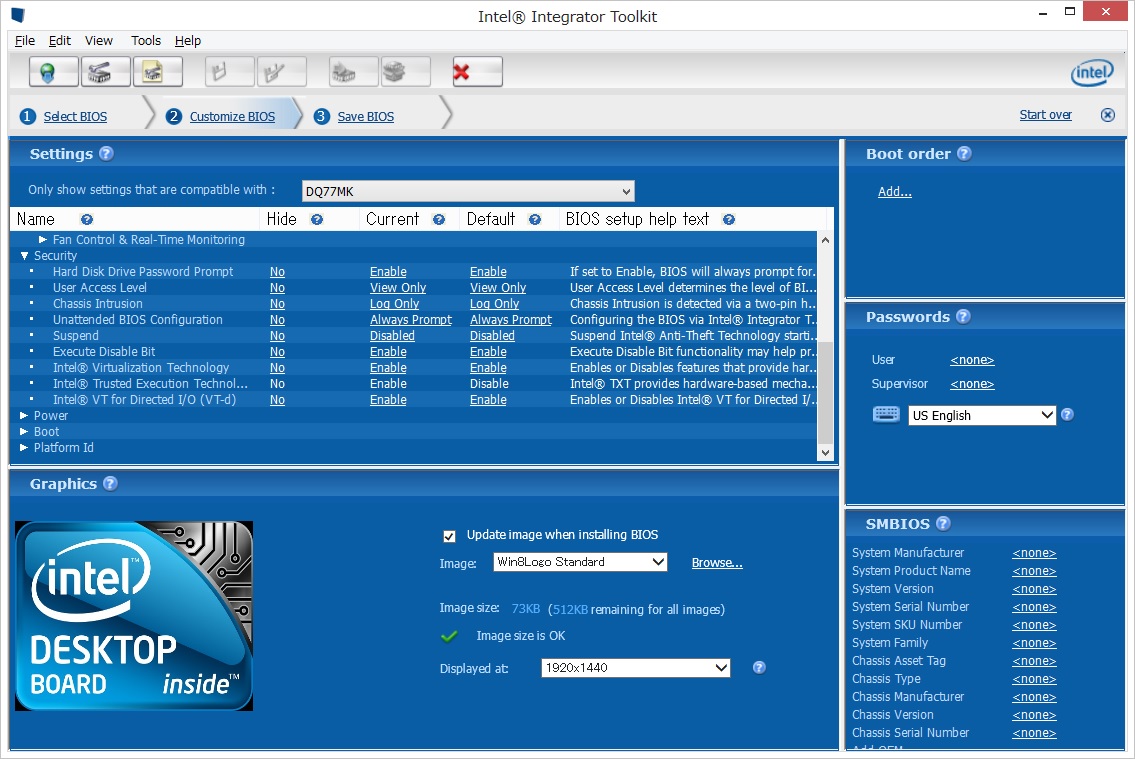Open the Tools menu
Image resolution: width=1135 pixels, height=759 pixels.
145,41
